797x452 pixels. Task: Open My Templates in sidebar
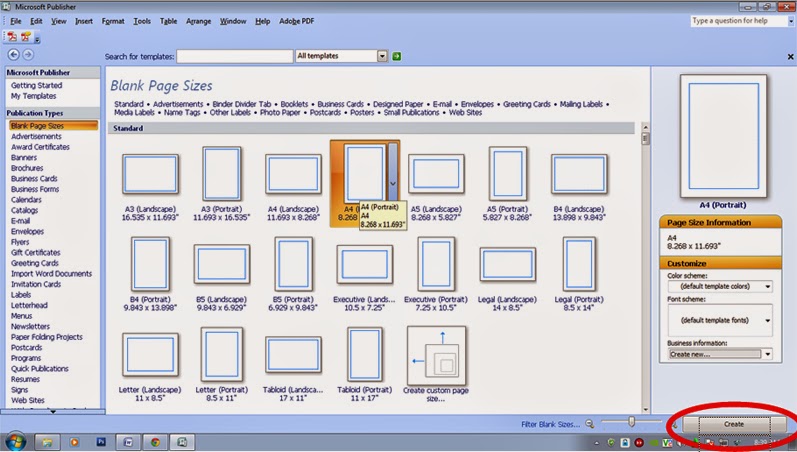pyautogui.click(x=34, y=96)
